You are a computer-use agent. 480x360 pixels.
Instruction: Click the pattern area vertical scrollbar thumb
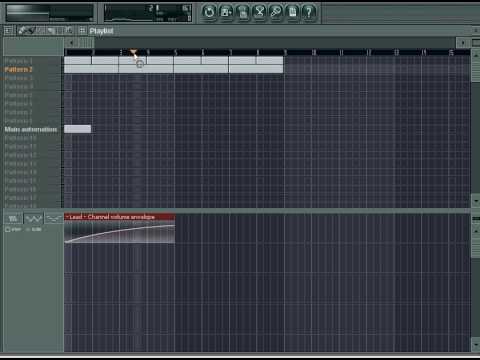click(476, 71)
